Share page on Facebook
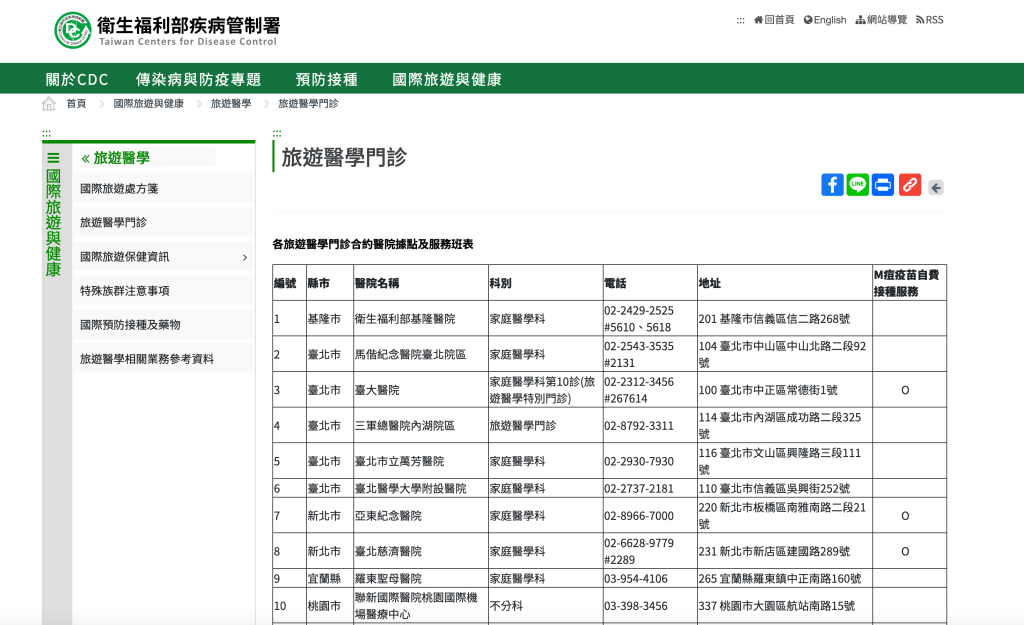This screenshot has width=1024, height=625. coord(832,185)
